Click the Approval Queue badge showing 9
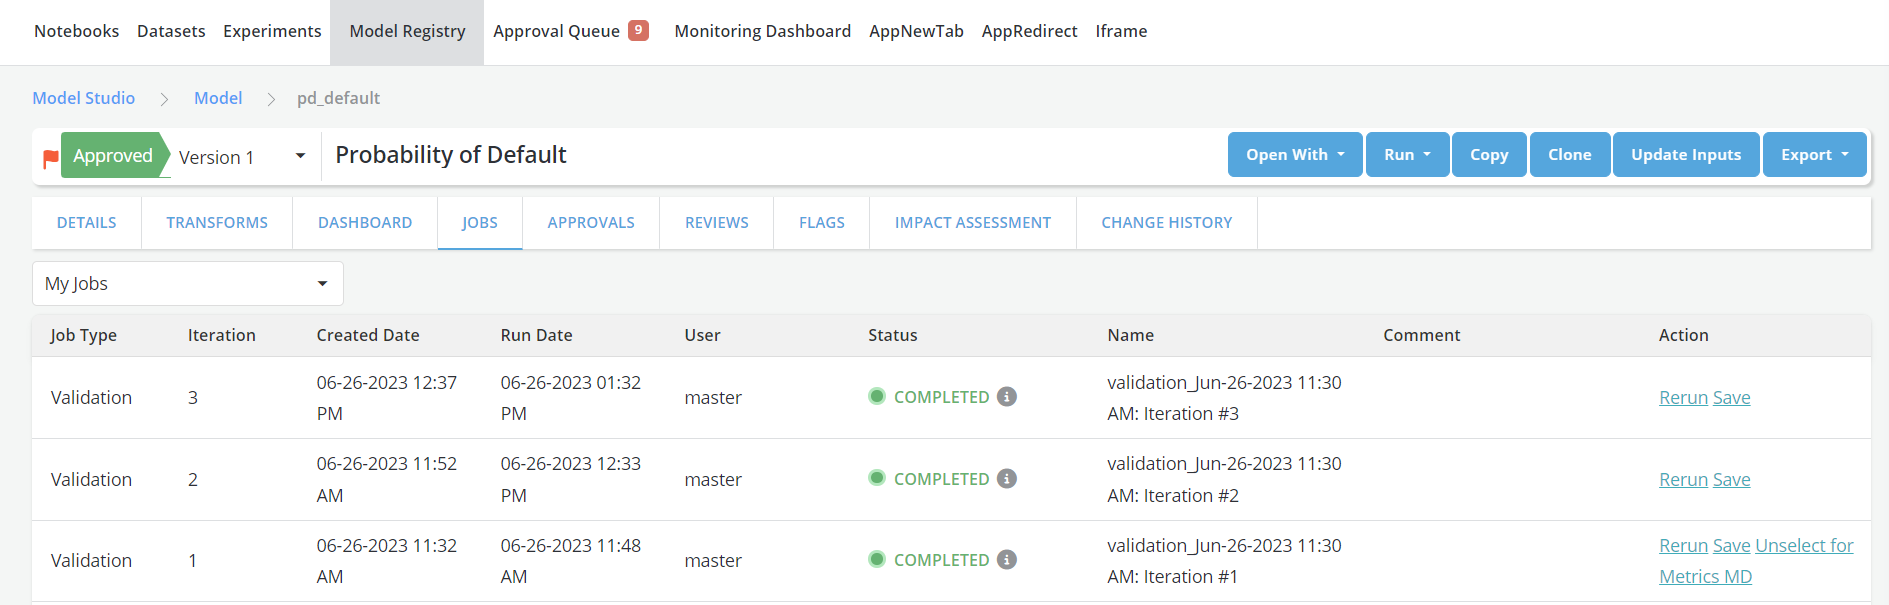 click(x=638, y=30)
